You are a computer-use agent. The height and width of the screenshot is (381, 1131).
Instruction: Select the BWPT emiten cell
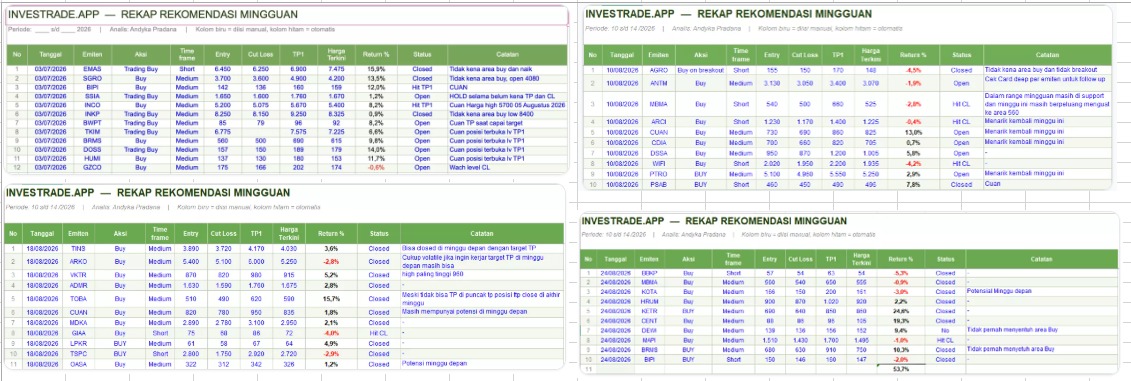[x=92, y=123]
